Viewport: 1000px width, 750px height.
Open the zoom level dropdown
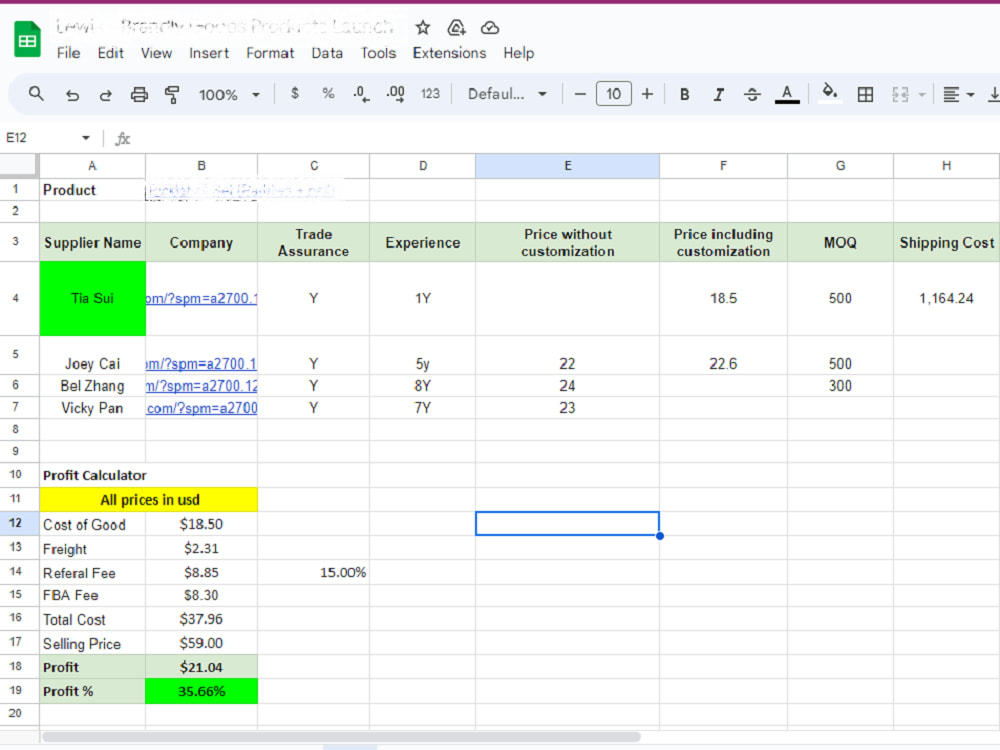[x=230, y=95]
